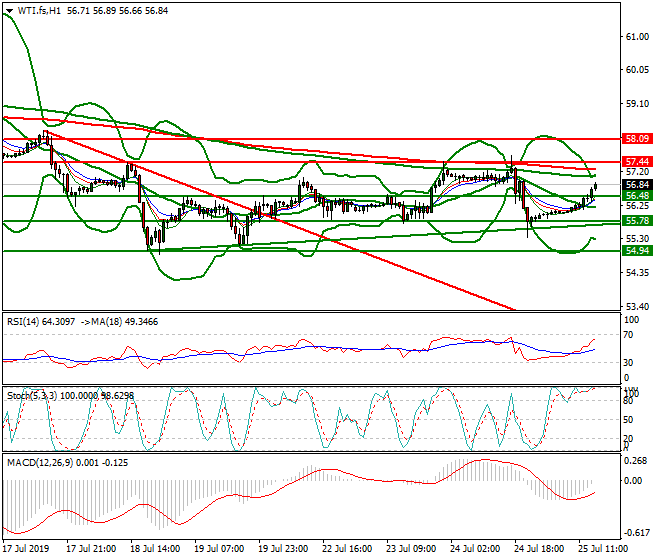Screen dimensions: 660x560
Task: Click the 56.25 price scale value
Action: click(x=637, y=206)
